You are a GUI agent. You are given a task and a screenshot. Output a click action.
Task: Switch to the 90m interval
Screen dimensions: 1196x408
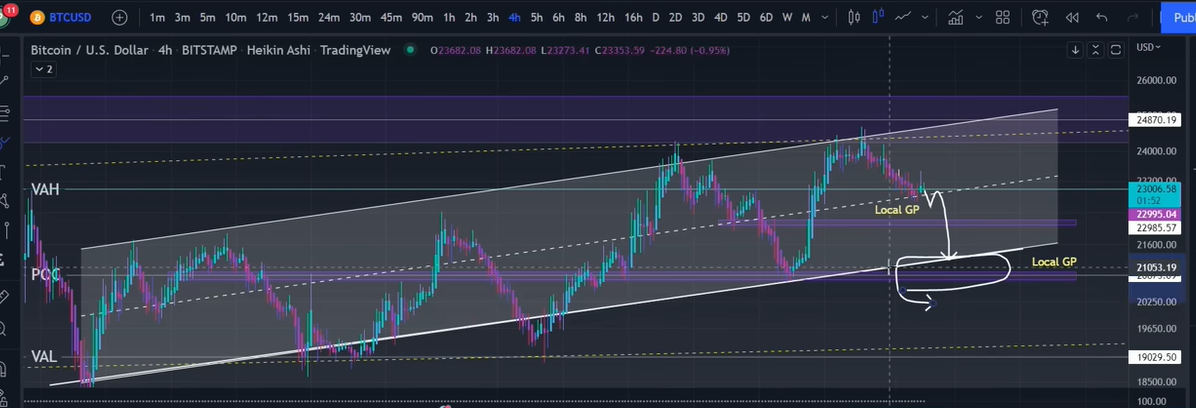tap(423, 17)
